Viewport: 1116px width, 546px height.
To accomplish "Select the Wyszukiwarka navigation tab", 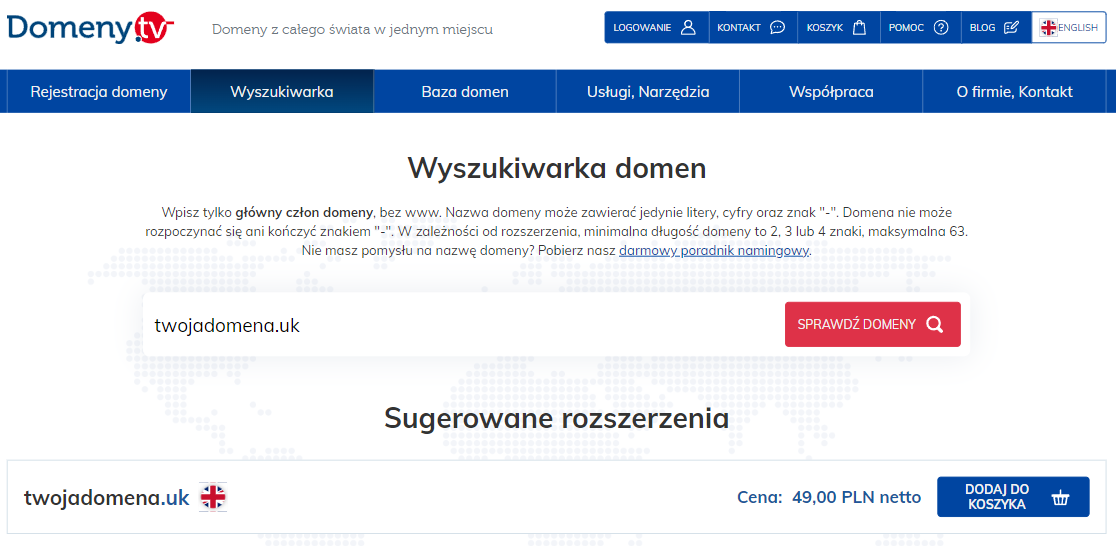I will tap(282, 92).
